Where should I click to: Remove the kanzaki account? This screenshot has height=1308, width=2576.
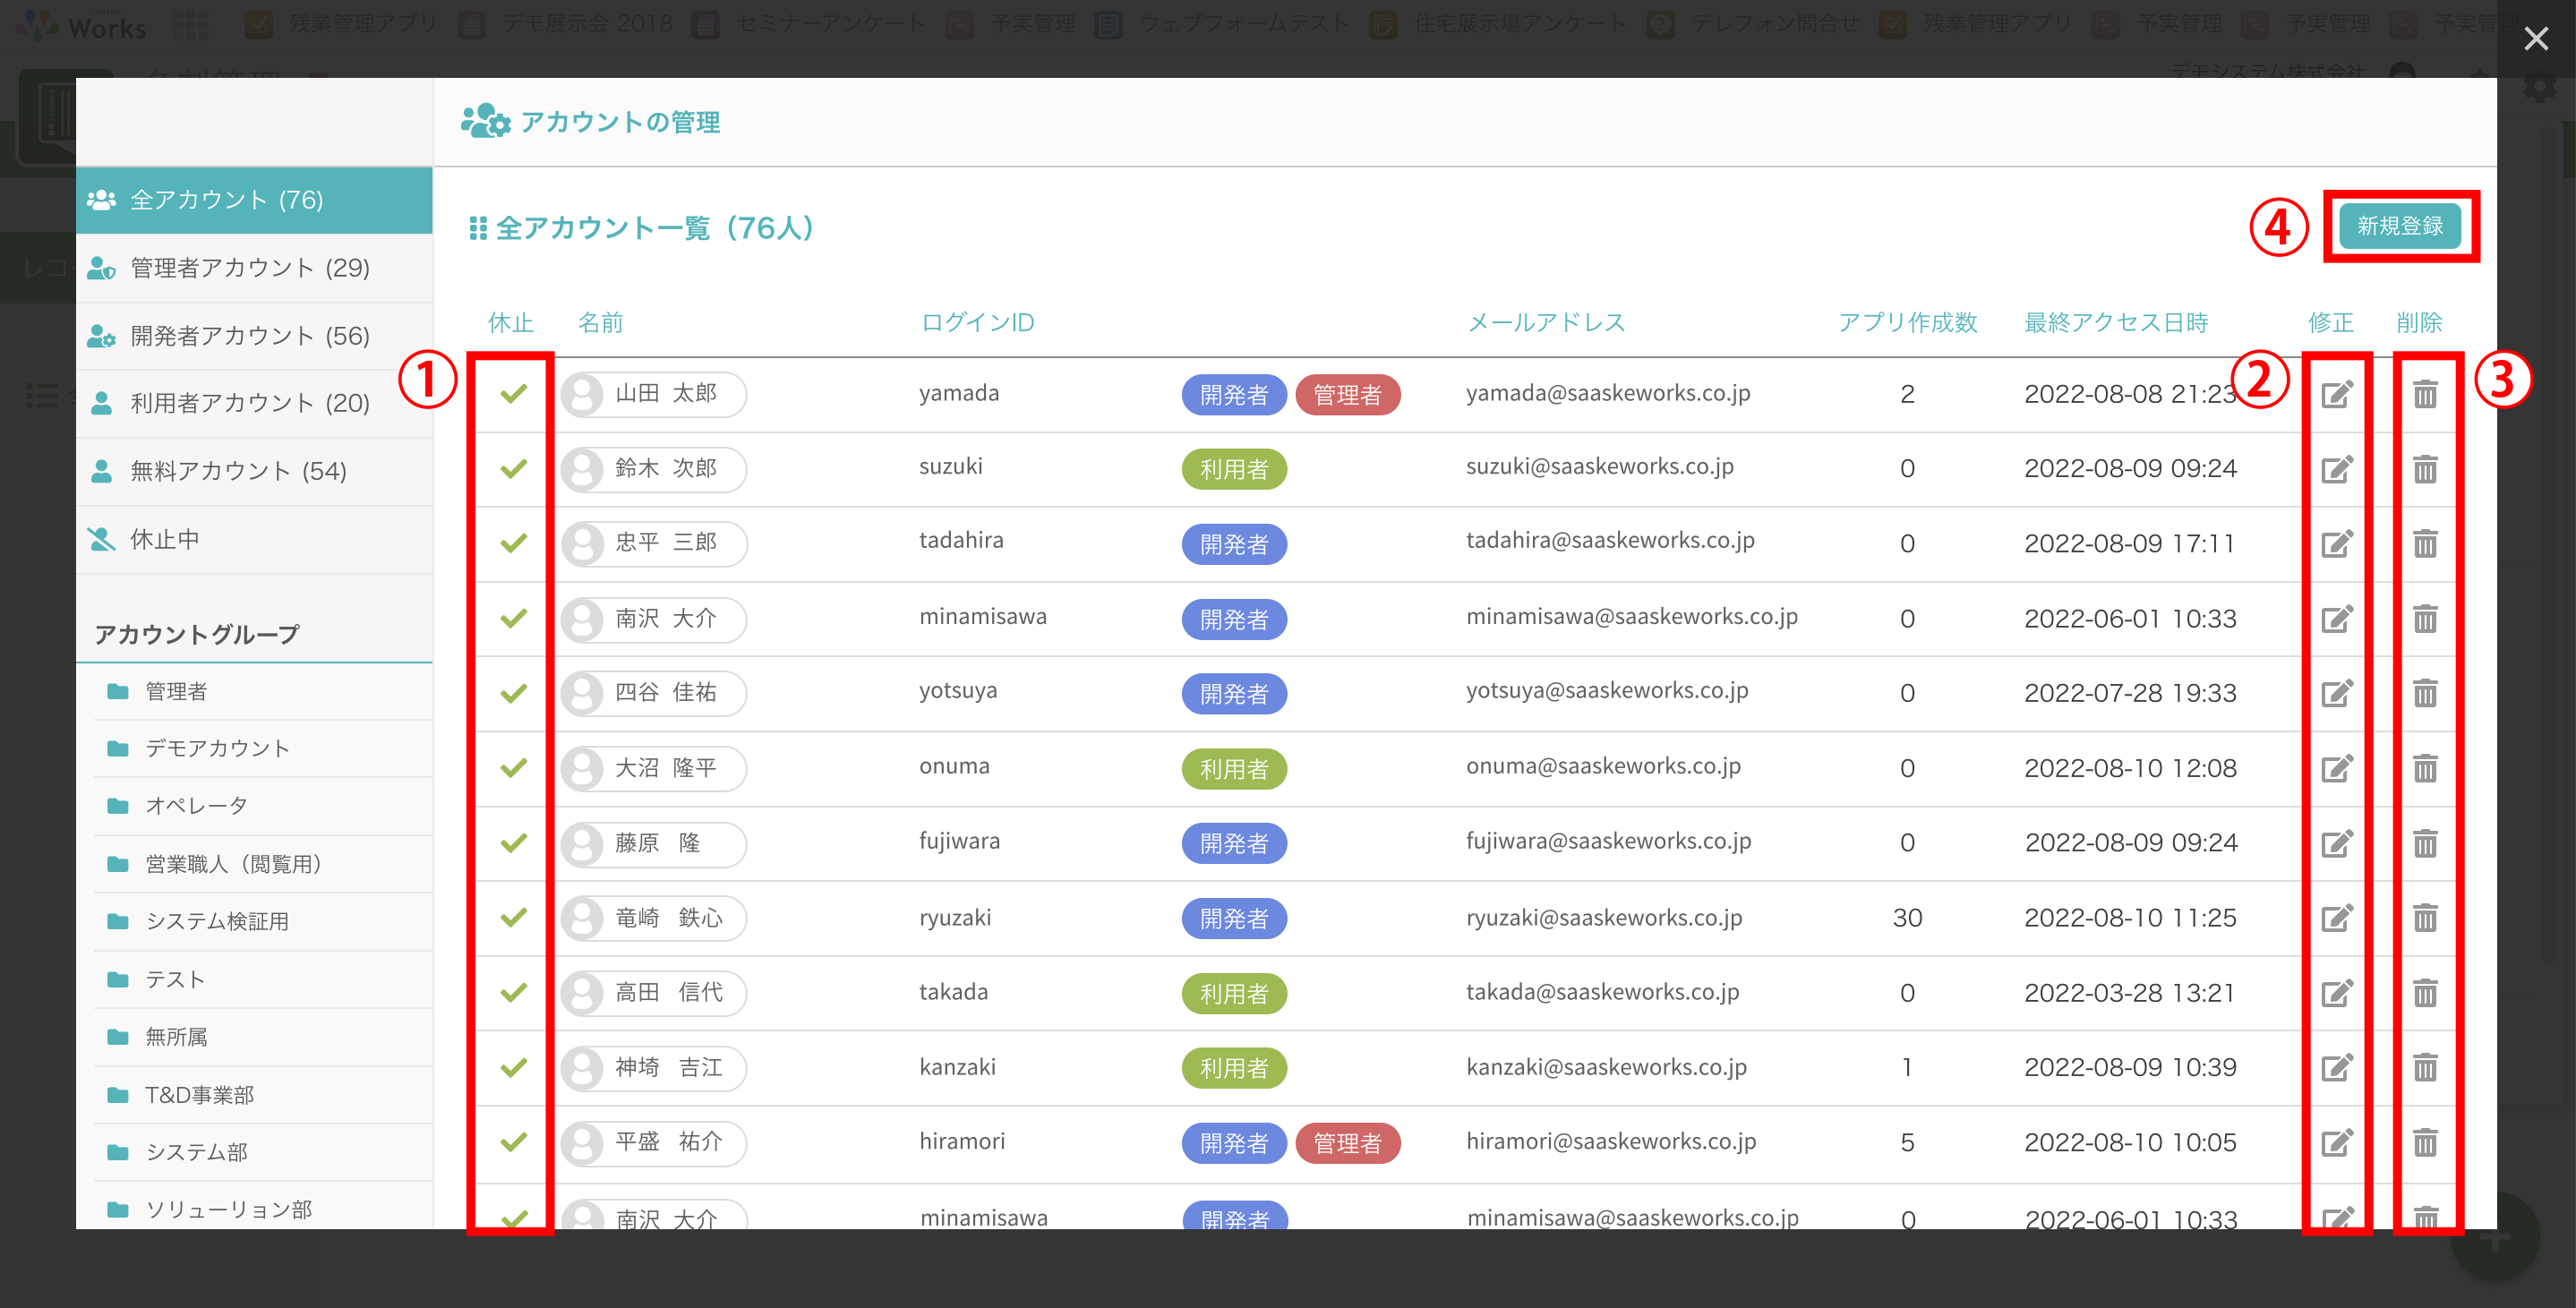click(x=2425, y=1068)
